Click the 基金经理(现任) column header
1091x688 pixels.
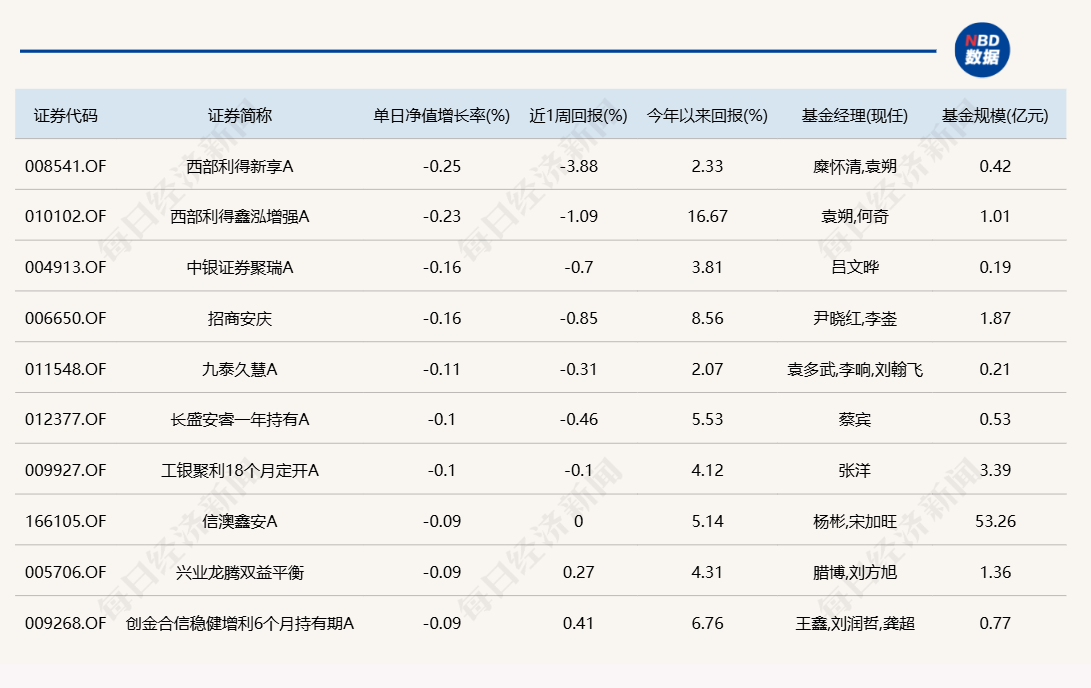855,115
